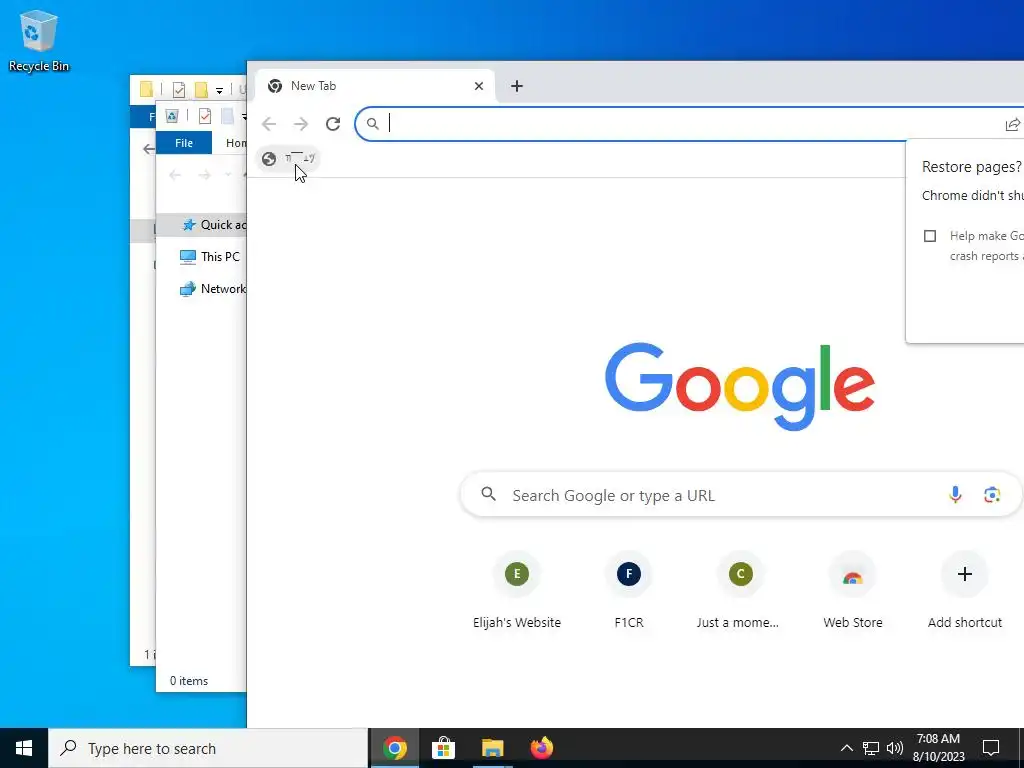Launch Firefox from taskbar
Image resolution: width=1024 pixels, height=768 pixels.
(541, 748)
